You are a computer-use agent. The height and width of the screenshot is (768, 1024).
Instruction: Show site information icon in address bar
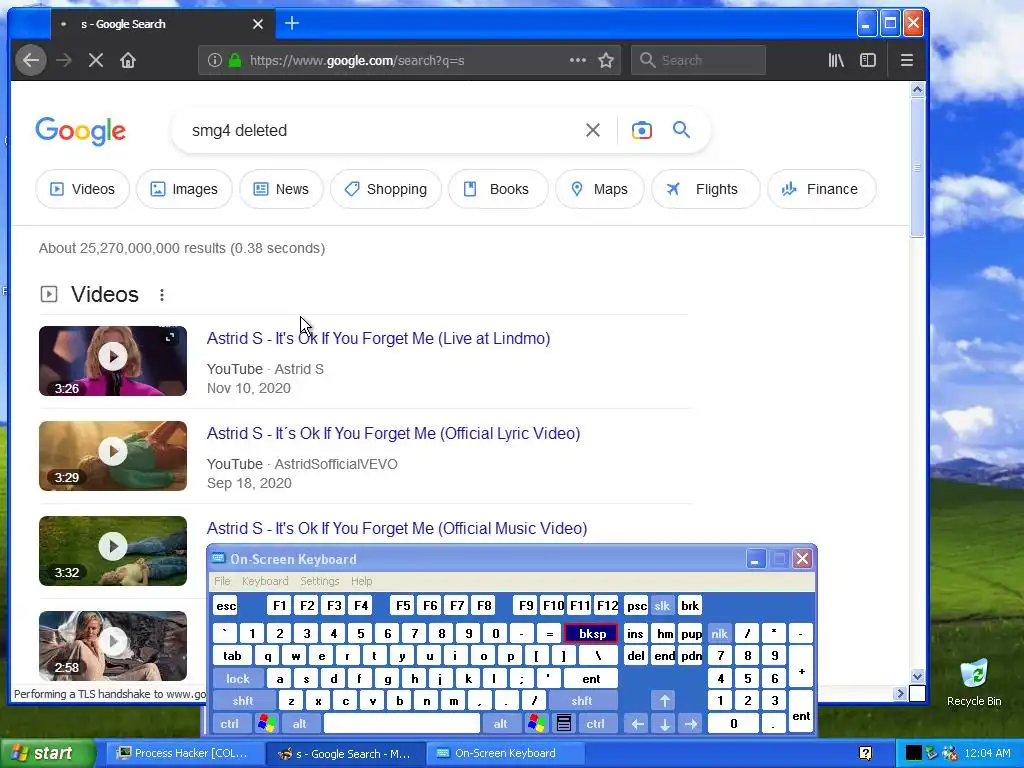point(214,60)
